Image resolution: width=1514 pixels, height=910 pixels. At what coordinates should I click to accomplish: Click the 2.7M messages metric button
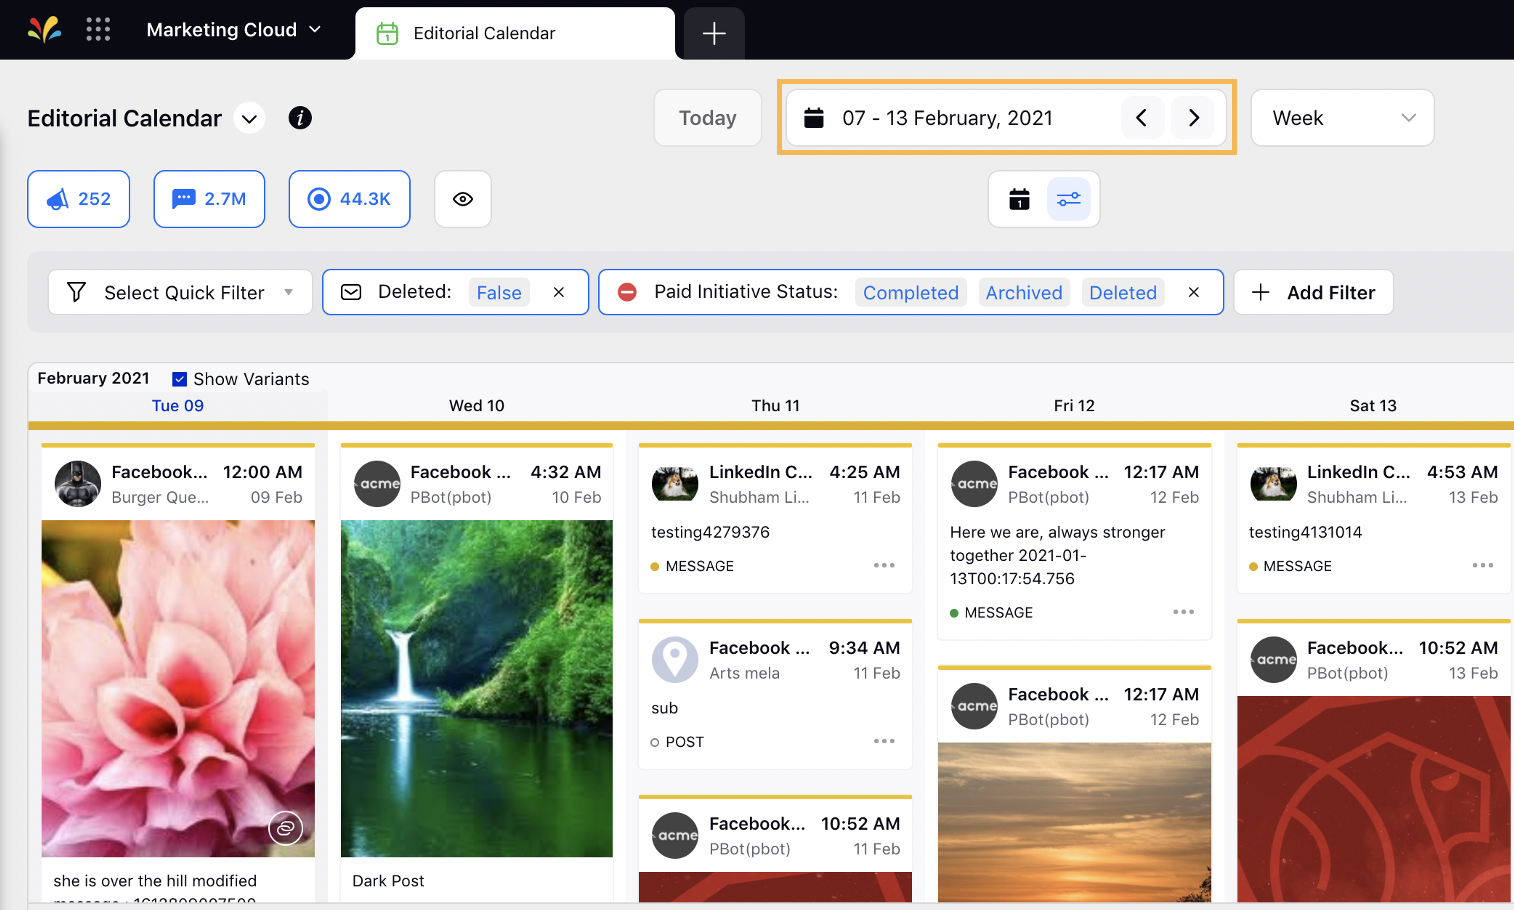click(209, 199)
